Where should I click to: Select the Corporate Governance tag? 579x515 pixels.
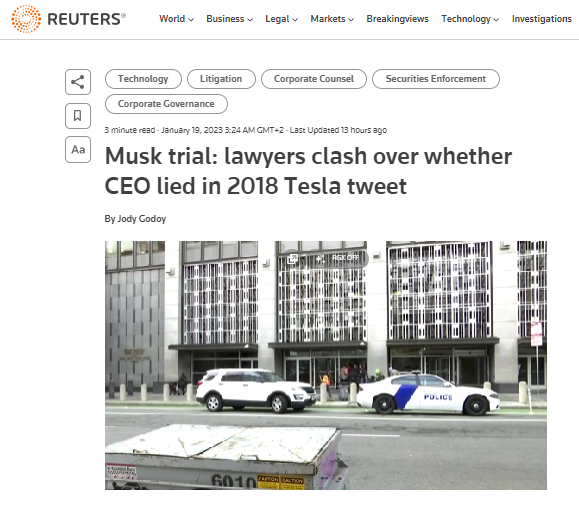[x=166, y=104]
